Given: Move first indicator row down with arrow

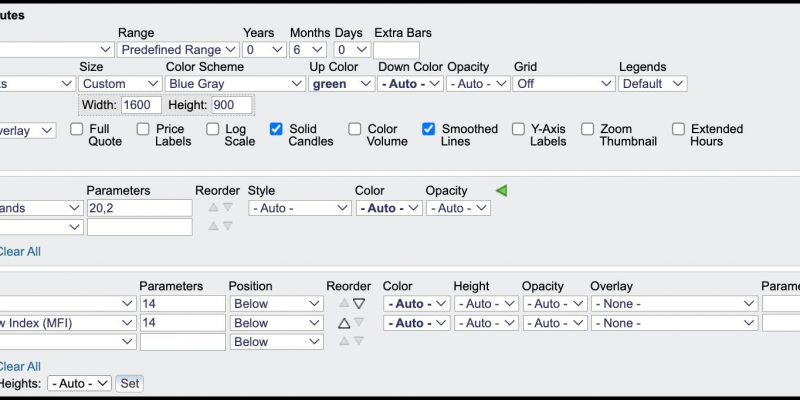Looking at the screenshot, I should coord(359,304).
